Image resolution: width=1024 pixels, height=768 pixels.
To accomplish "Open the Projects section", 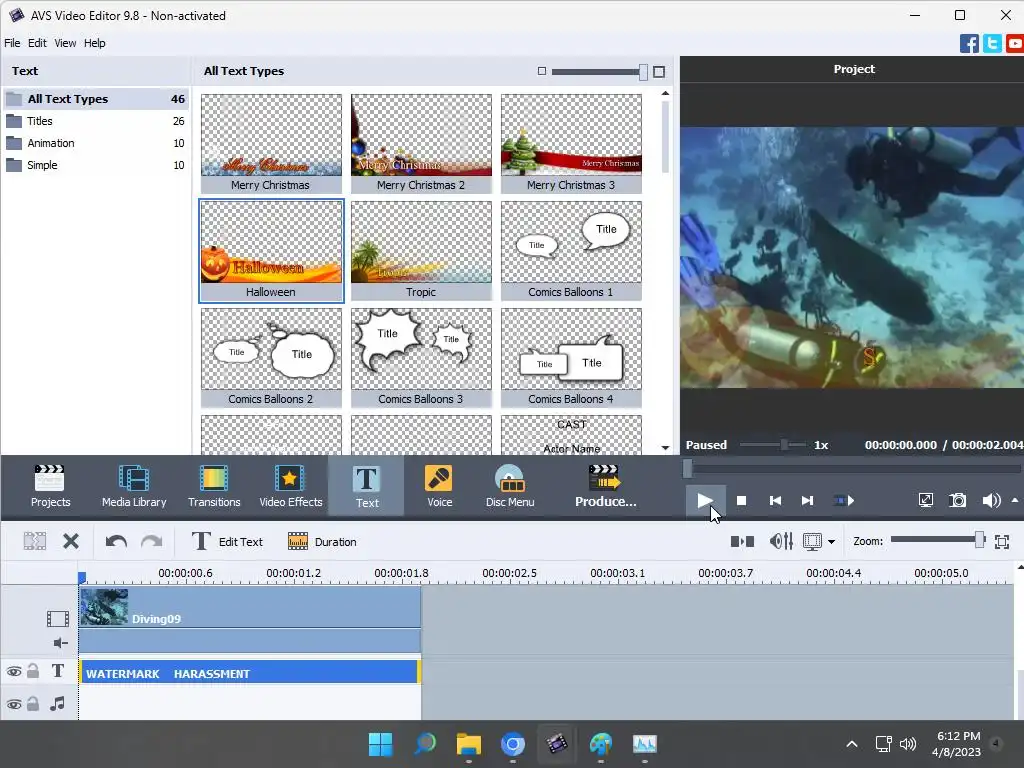I will pos(50,486).
